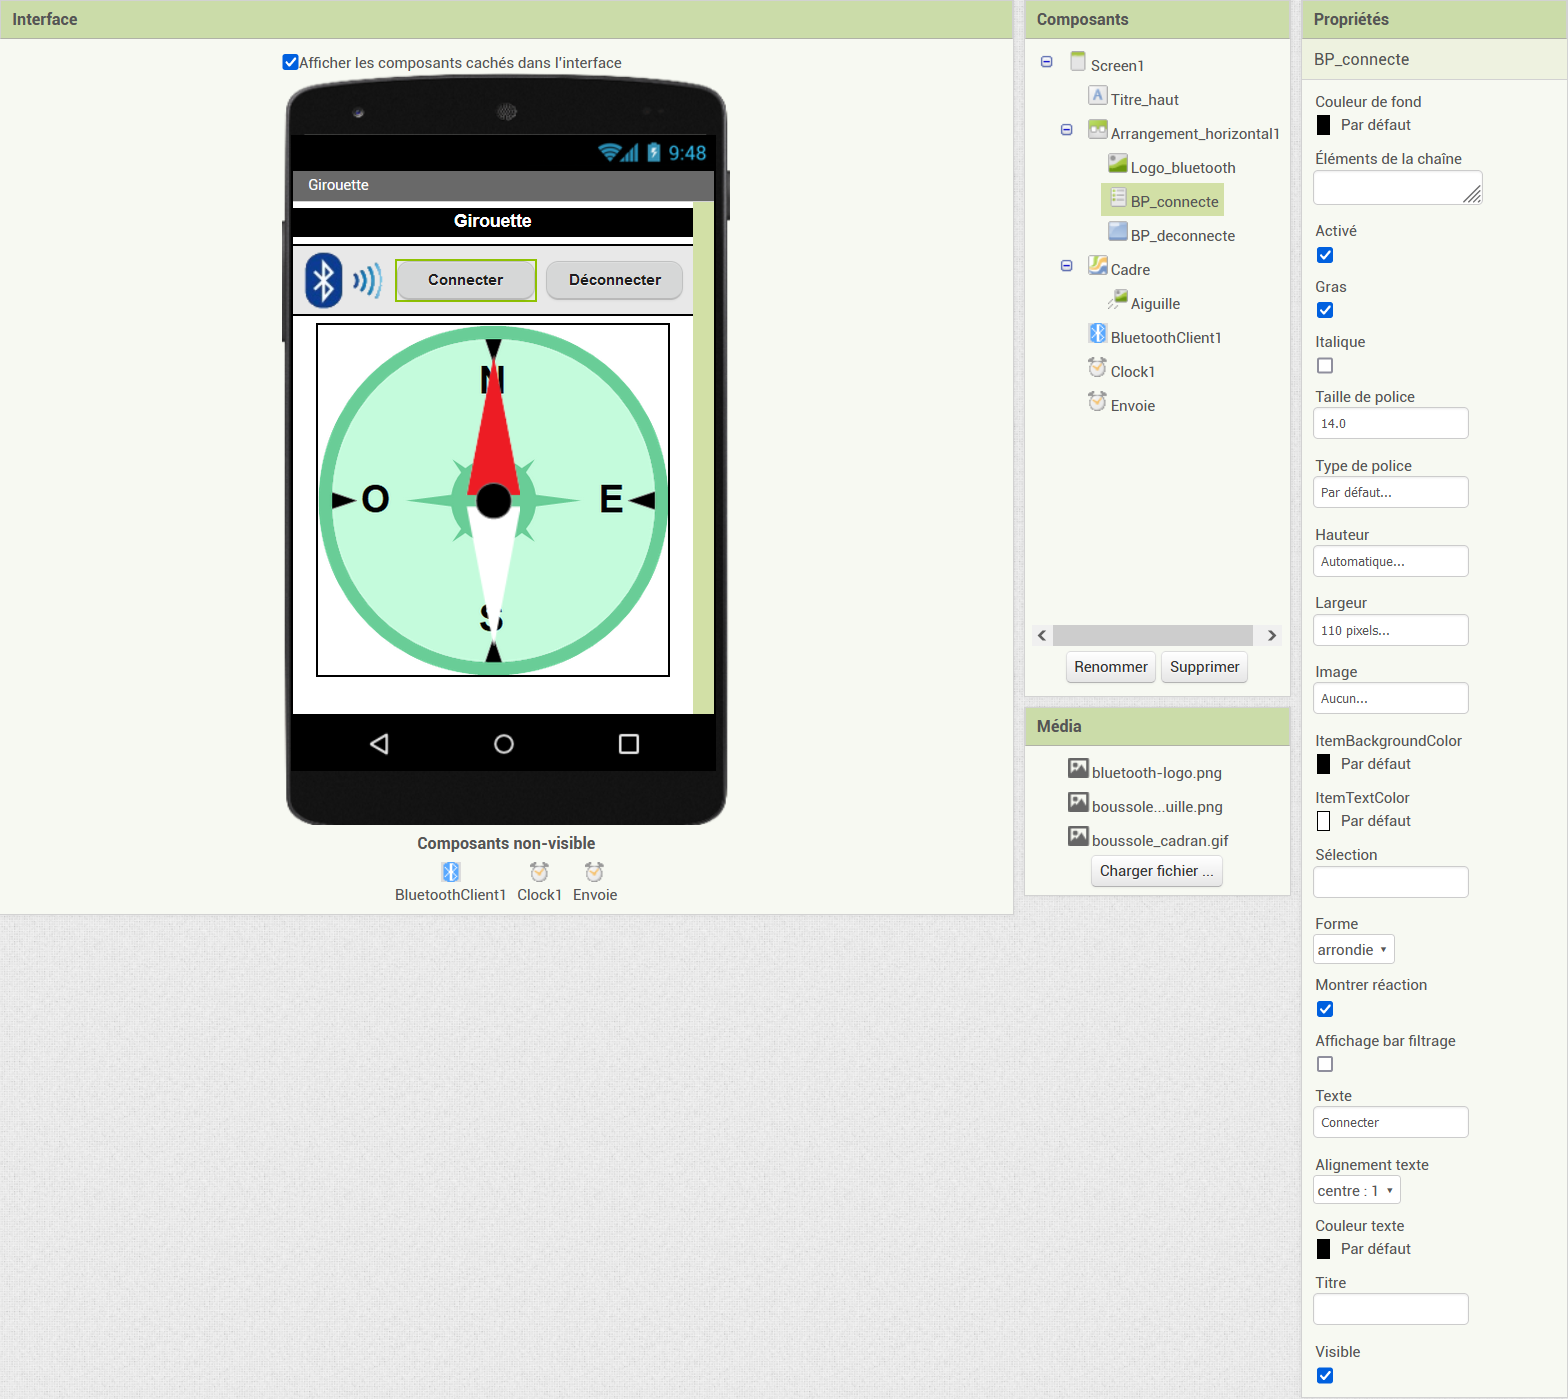The height and width of the screenshot is (1399, 1568).
Task: Select Aiguille in the component tree
Action: point(1155,304)
